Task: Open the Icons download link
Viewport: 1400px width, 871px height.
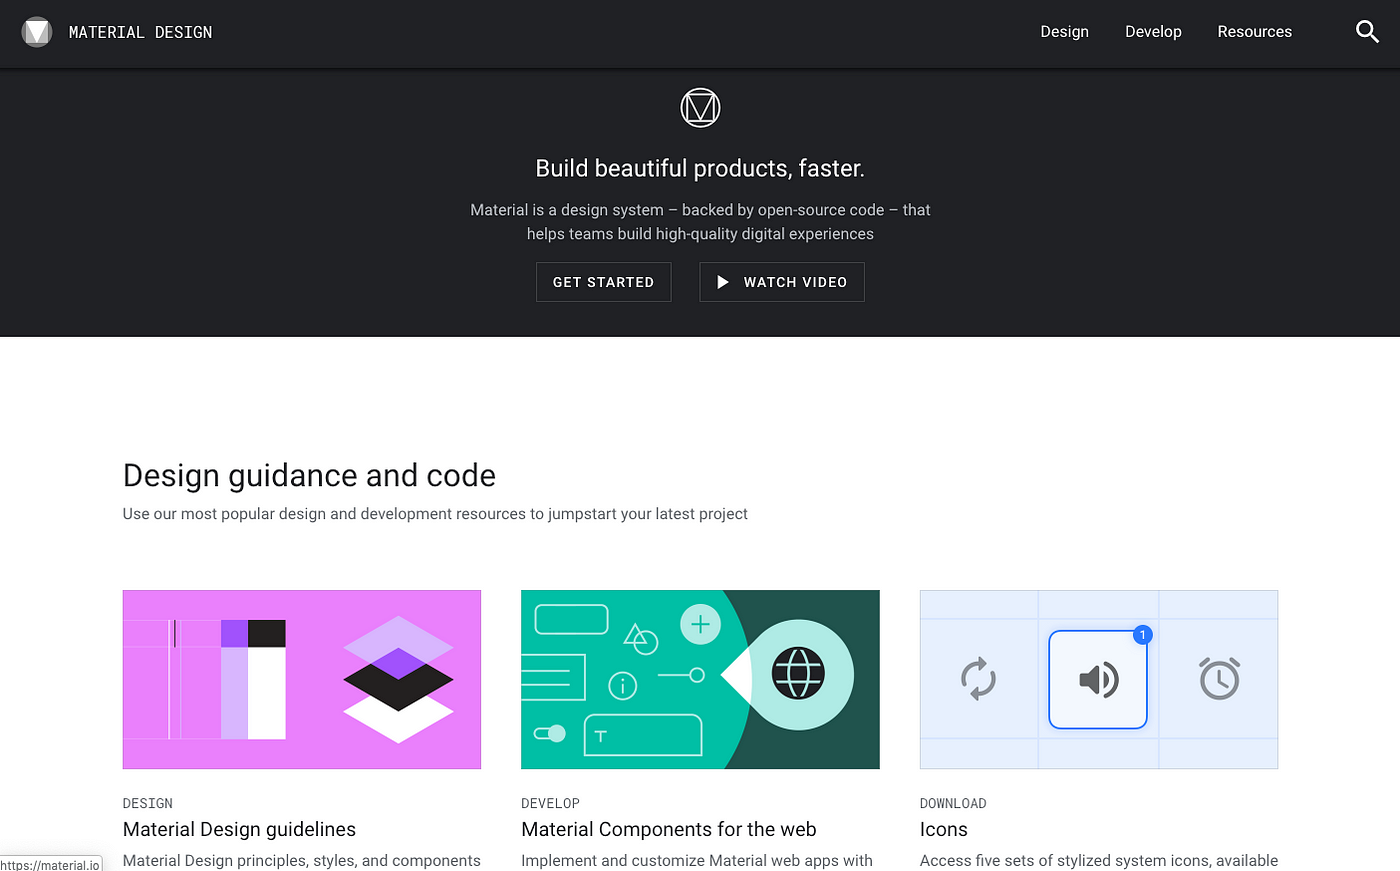Action: tap(943, 829)
